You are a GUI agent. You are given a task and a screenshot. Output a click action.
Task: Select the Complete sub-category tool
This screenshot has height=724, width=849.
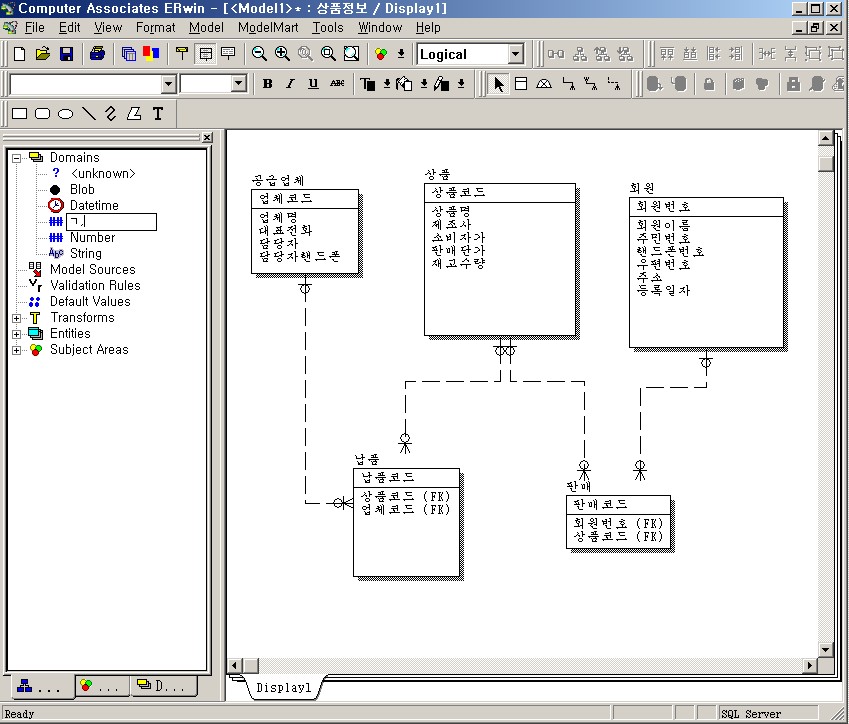point(544,84)
